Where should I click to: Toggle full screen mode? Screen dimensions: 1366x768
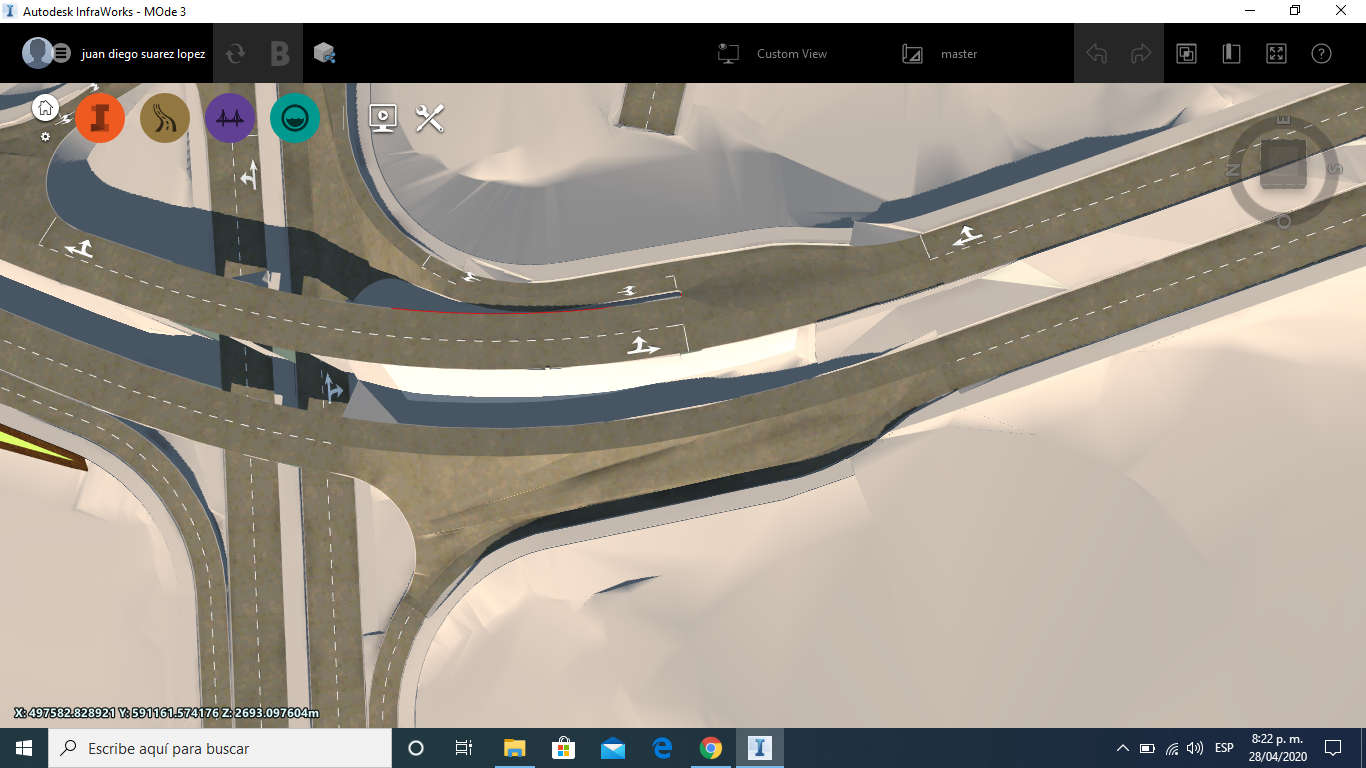tap(1277, 53)
